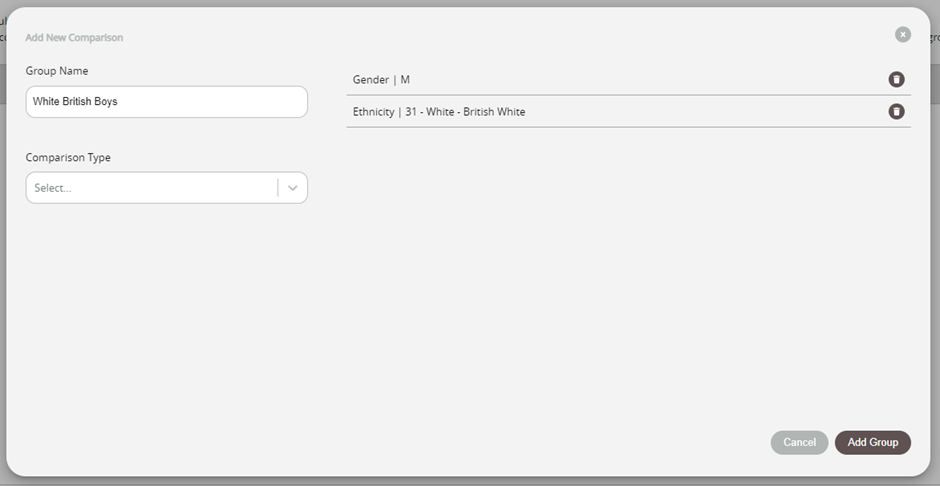Viewport: 940px width, 486px height.
Task: Select the Gender | M criteria row
Action: [628, 80]
